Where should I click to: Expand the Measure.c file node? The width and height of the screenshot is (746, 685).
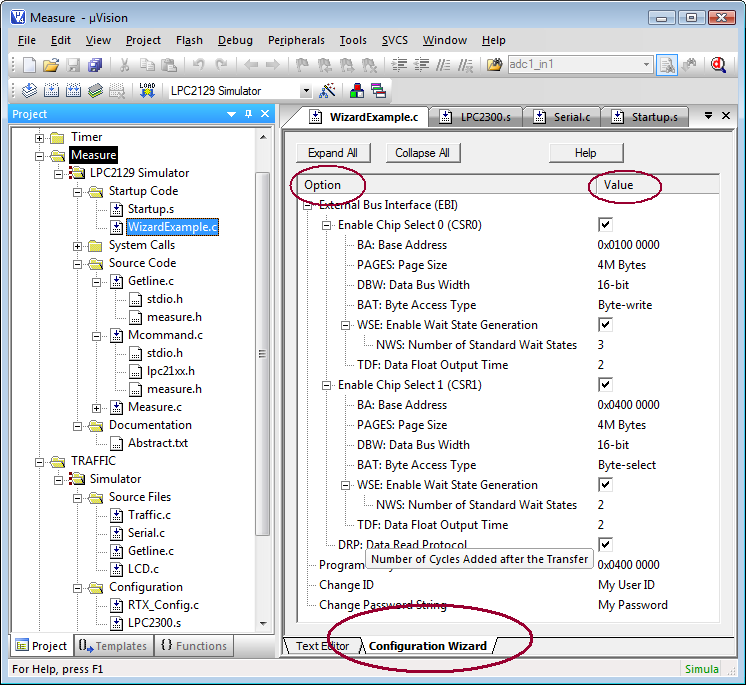click(96, 409)
